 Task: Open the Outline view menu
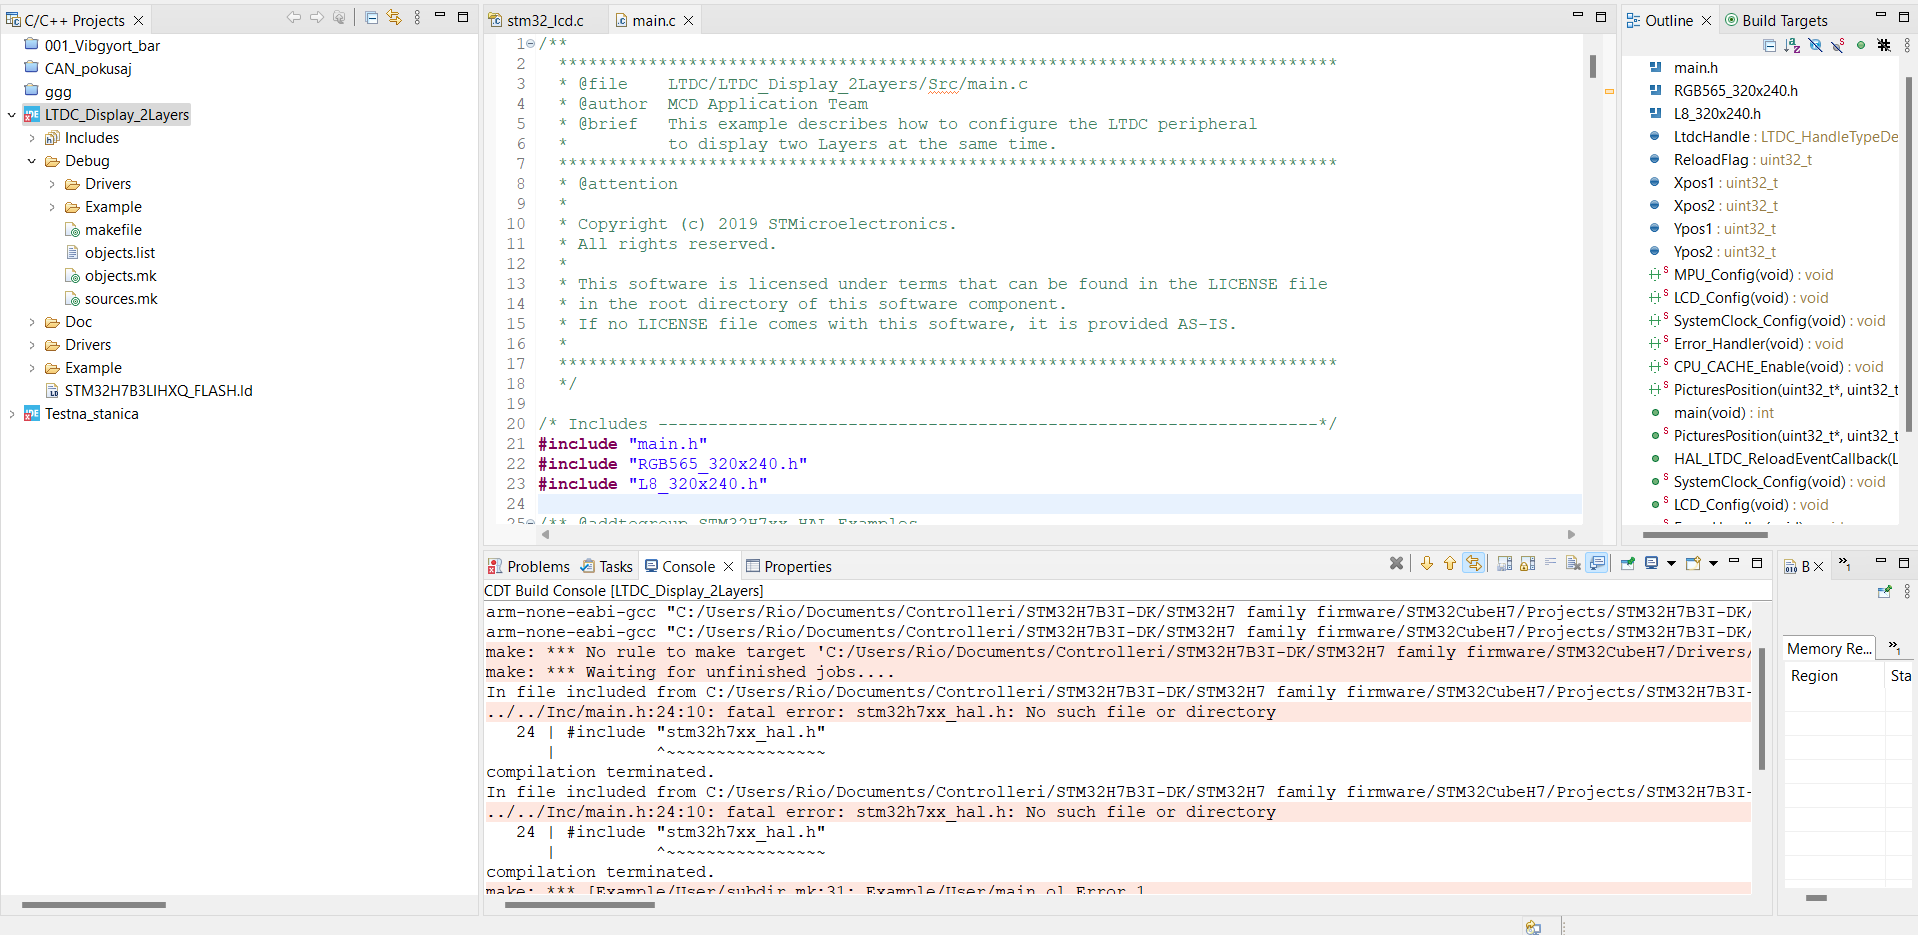pyautogui.click(x=1908, y=44)
